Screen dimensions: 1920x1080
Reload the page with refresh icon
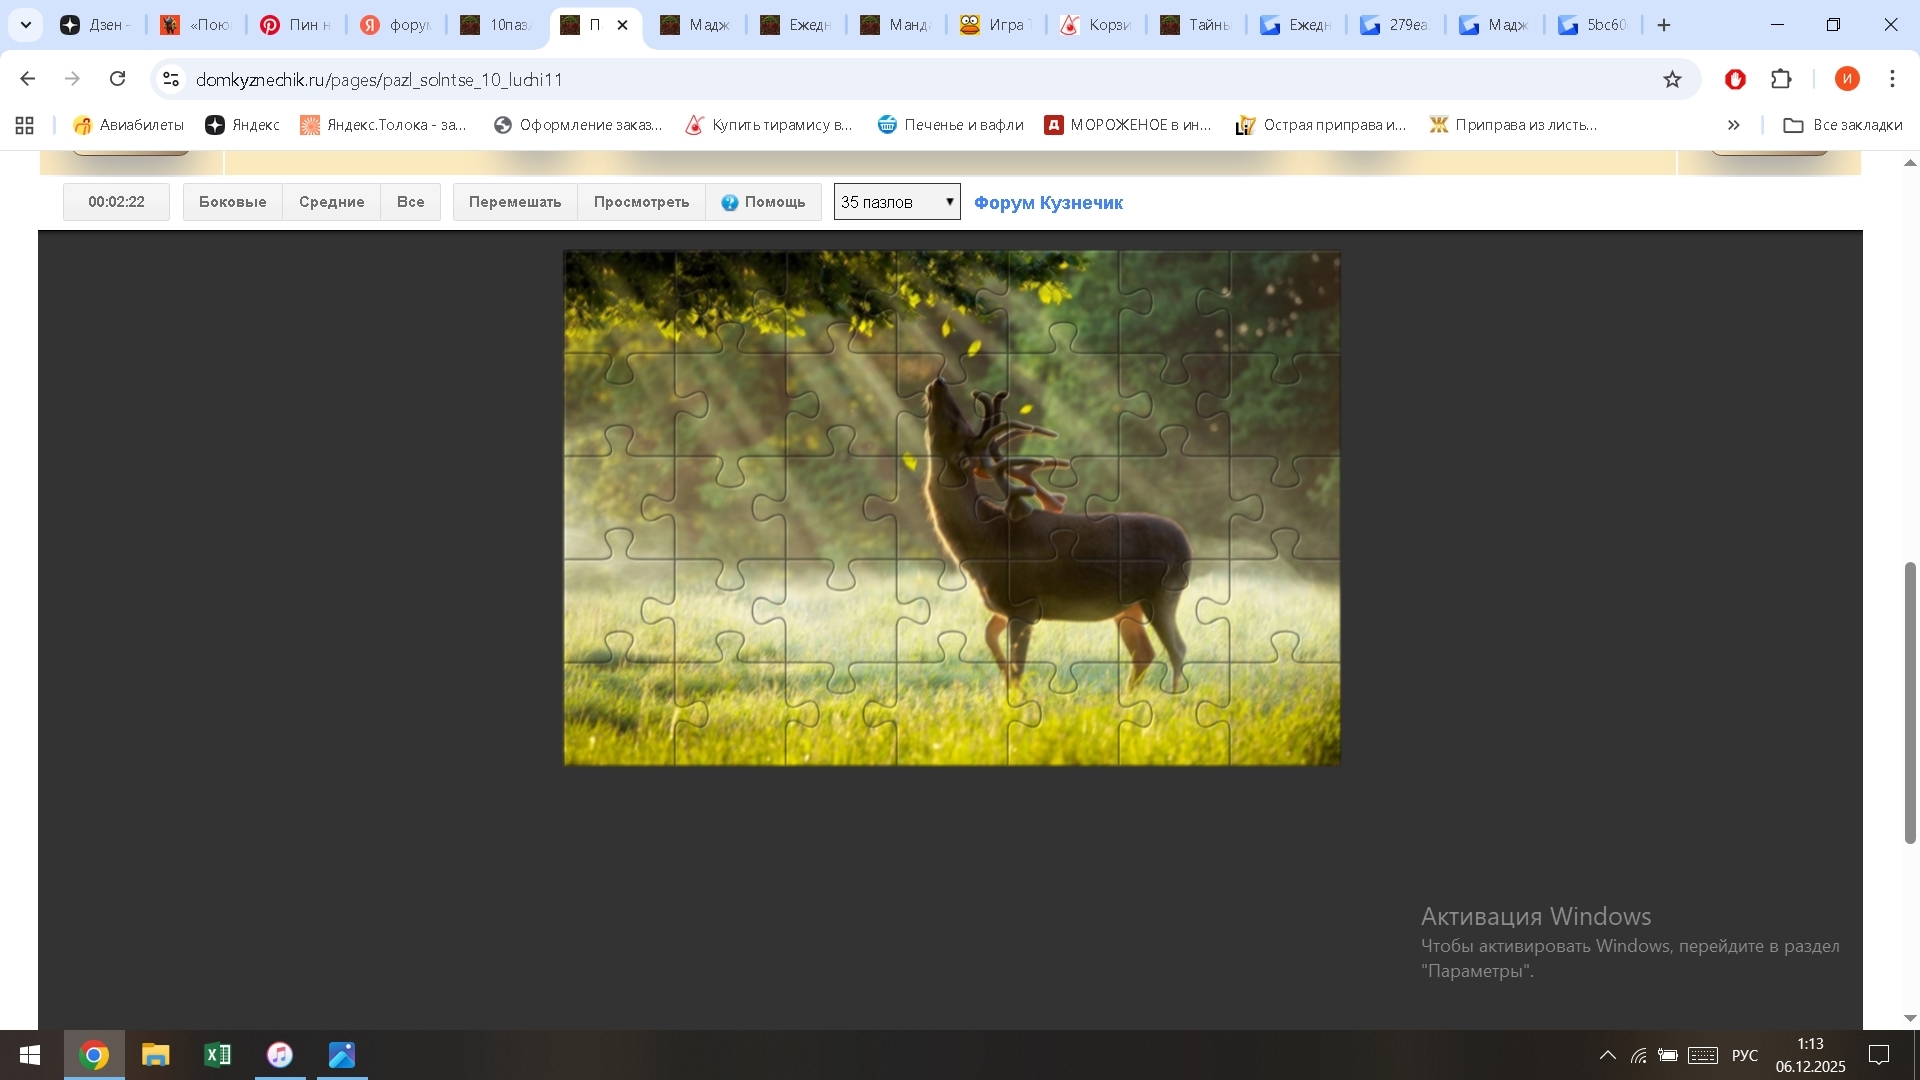point(118,79)
